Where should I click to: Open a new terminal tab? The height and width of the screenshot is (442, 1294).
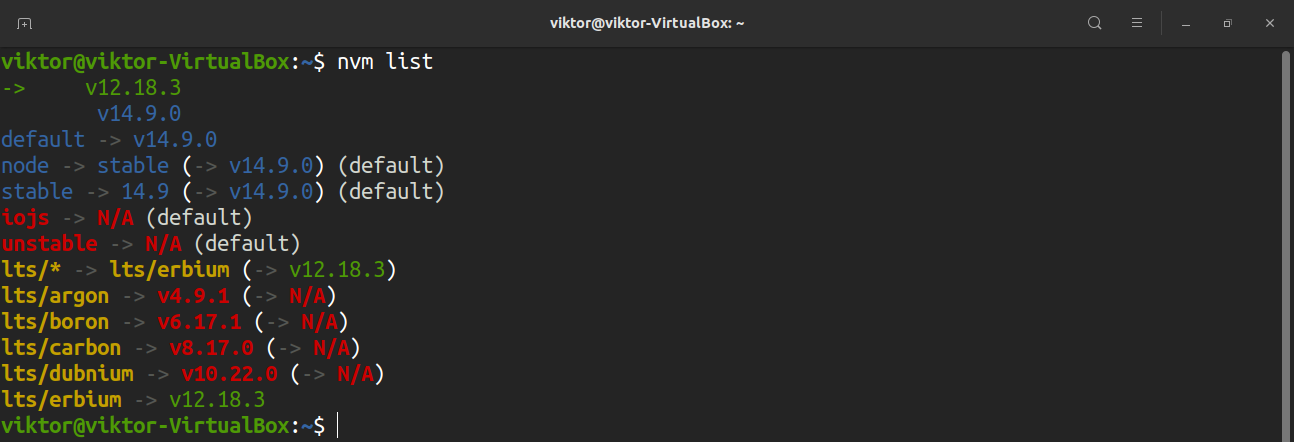[24, 23]
